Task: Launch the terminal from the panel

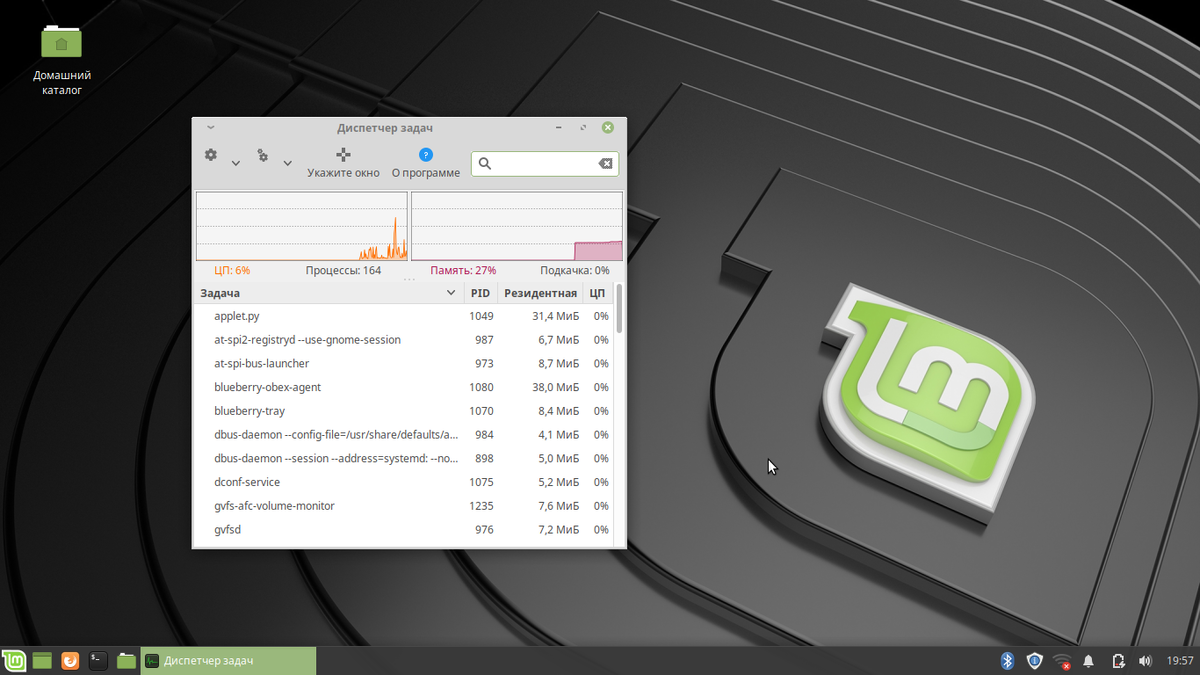Action: (97, 660)
